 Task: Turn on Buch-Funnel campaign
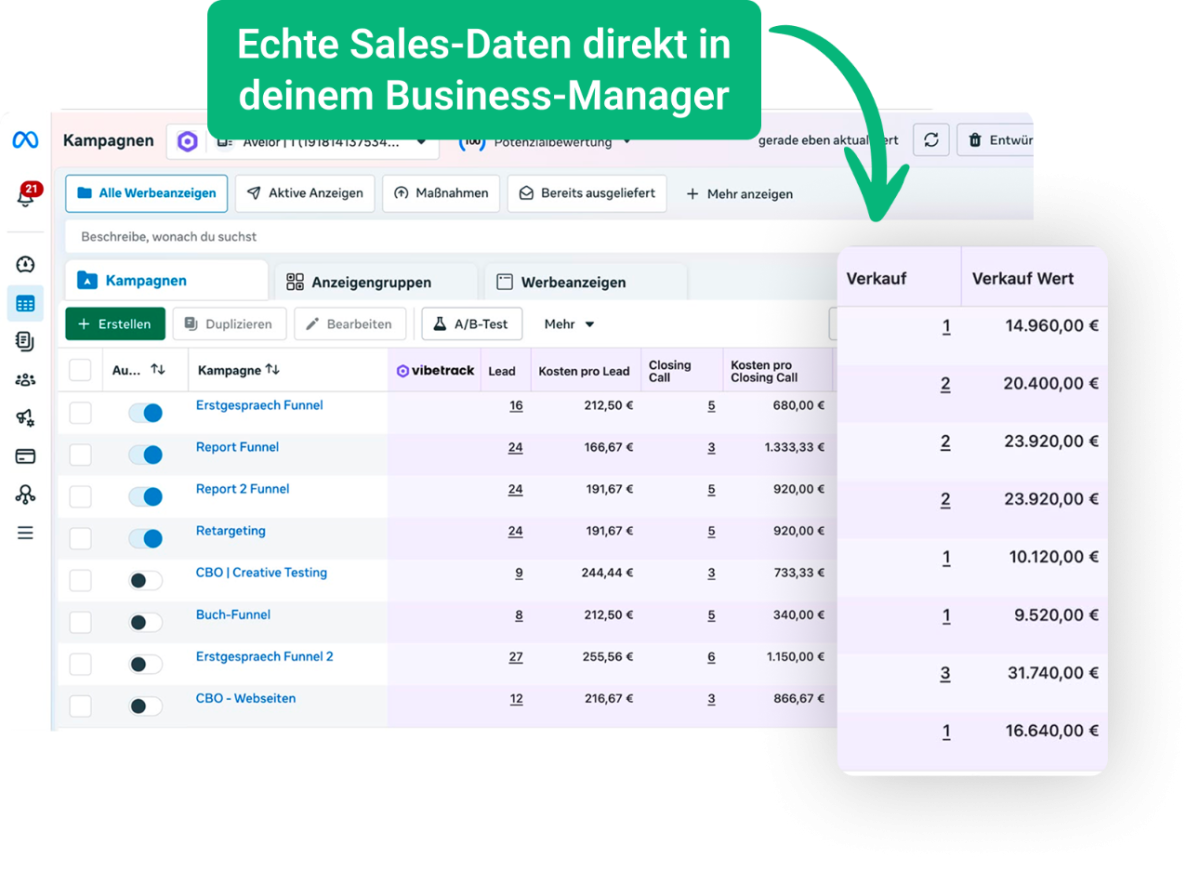tap(145, 623)
